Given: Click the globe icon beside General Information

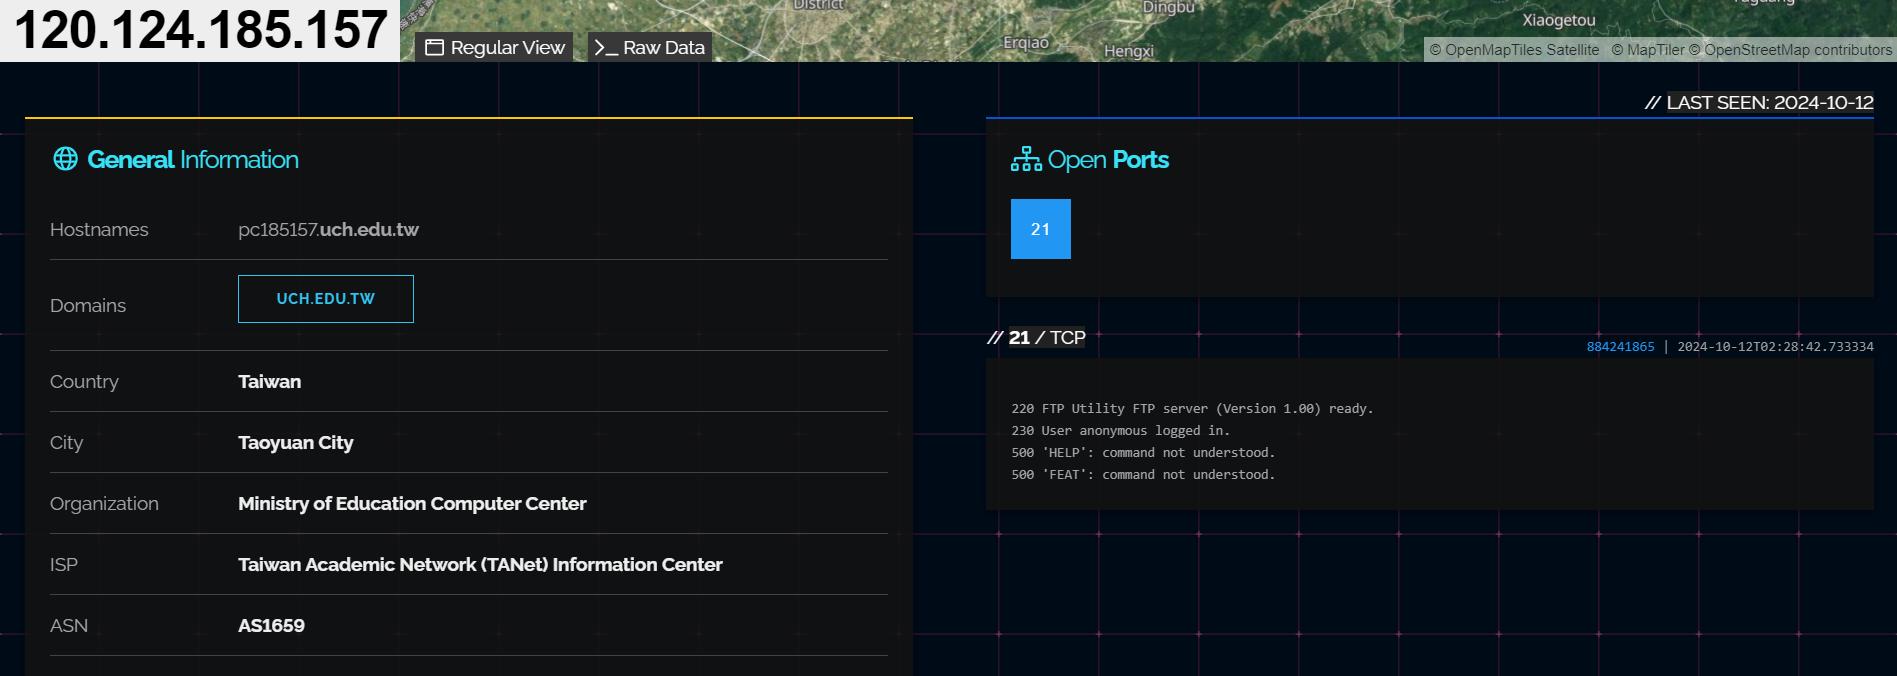Looking at the screenshot, I should (66, 159).
